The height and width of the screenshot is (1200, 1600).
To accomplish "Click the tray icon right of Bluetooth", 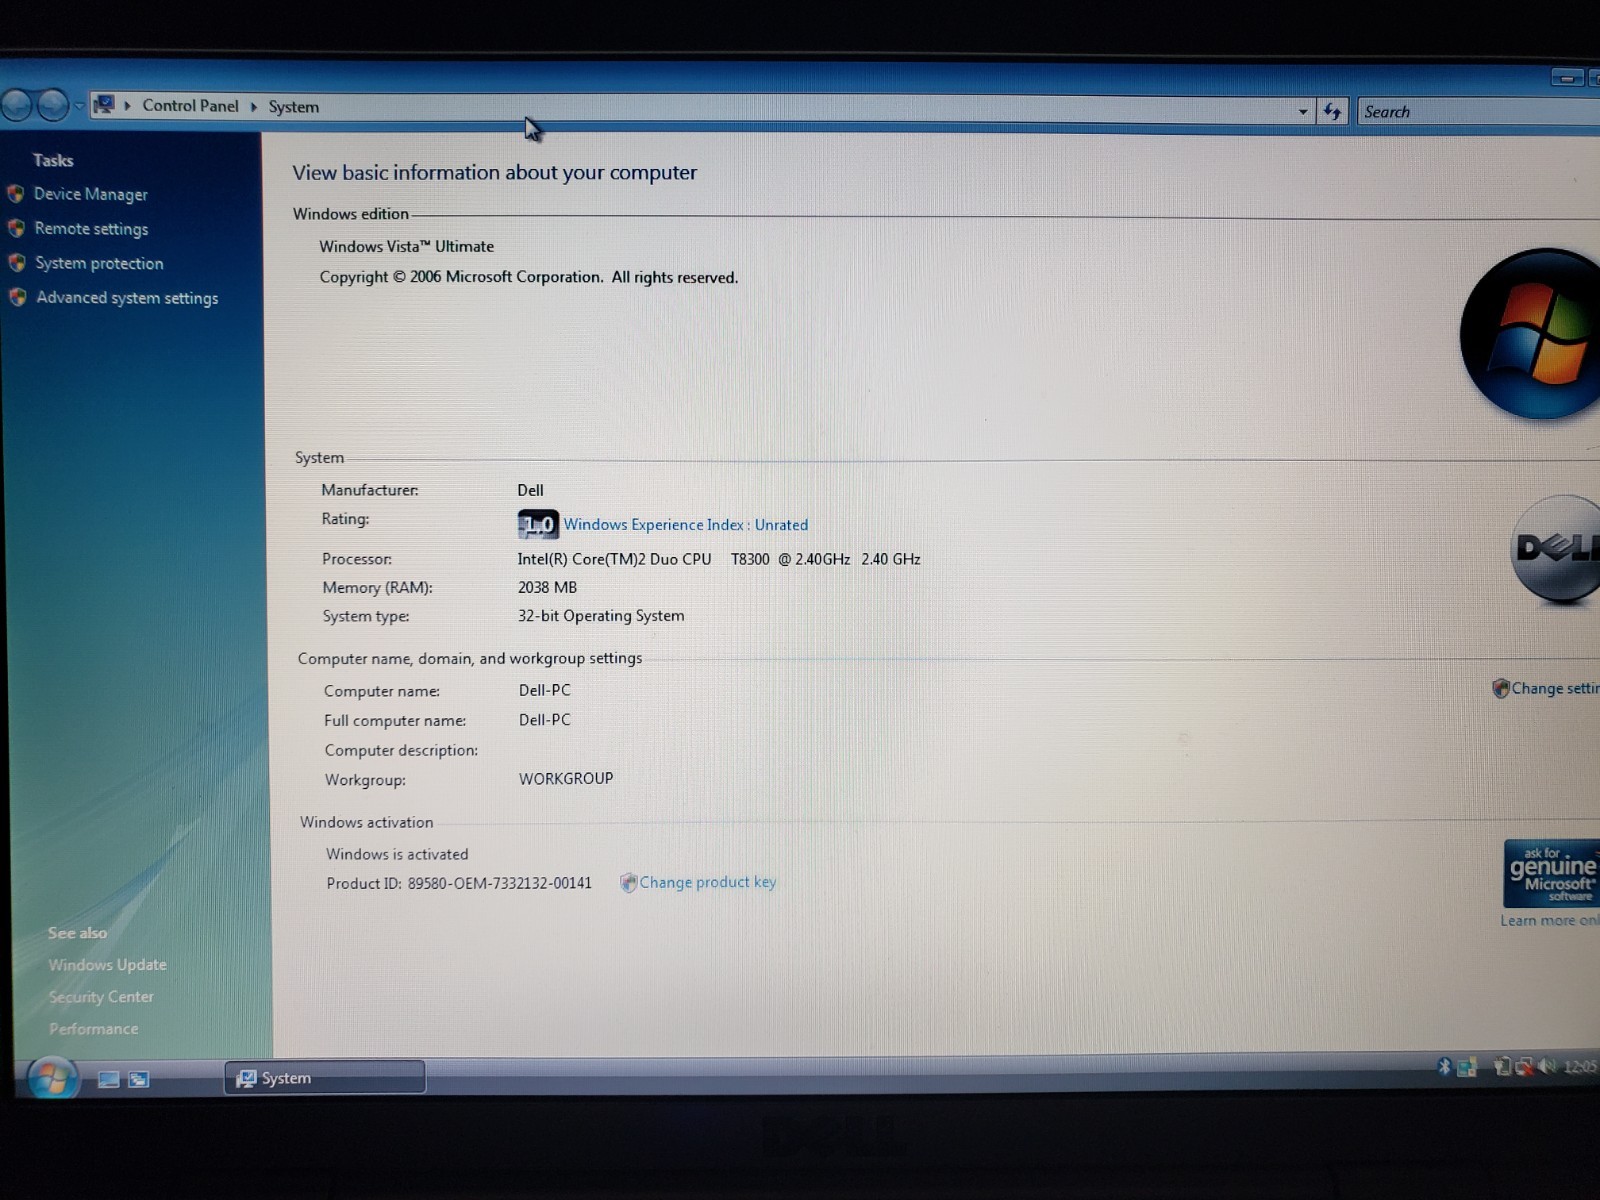I will tap(1467, 1067).
